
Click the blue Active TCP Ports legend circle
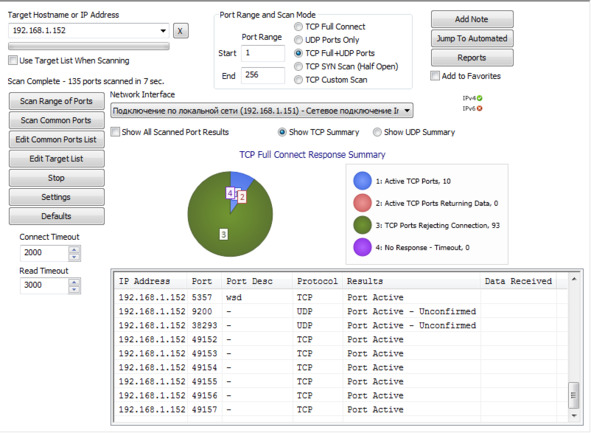[362, 181]
